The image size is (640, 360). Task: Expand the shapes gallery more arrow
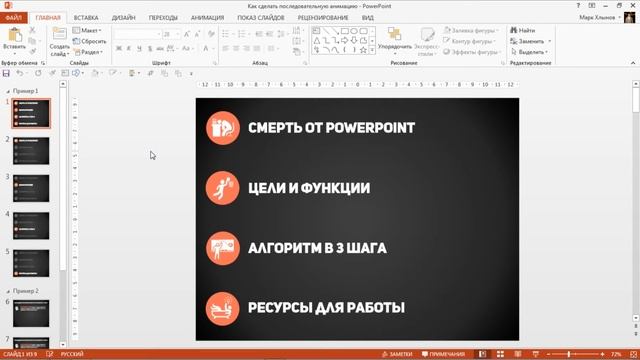coord(372,50)
